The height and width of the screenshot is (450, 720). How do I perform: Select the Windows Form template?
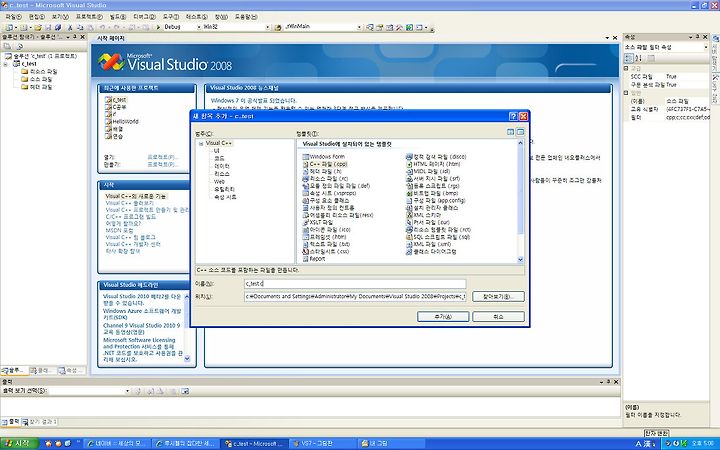[324, 157]
